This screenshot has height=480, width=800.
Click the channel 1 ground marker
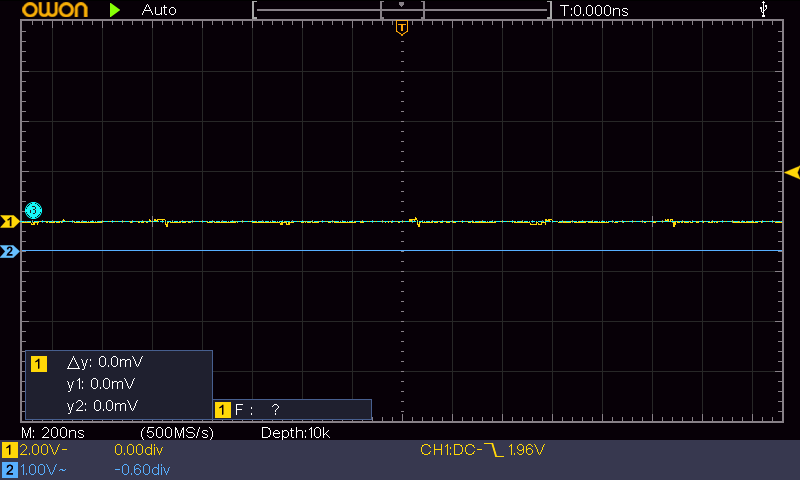pos(9,221)
